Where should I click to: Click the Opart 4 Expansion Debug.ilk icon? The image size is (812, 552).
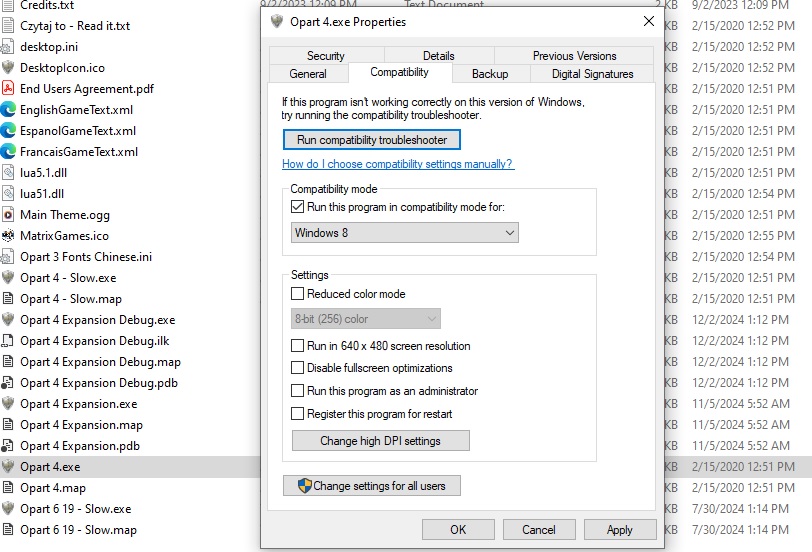click(8, 341)
